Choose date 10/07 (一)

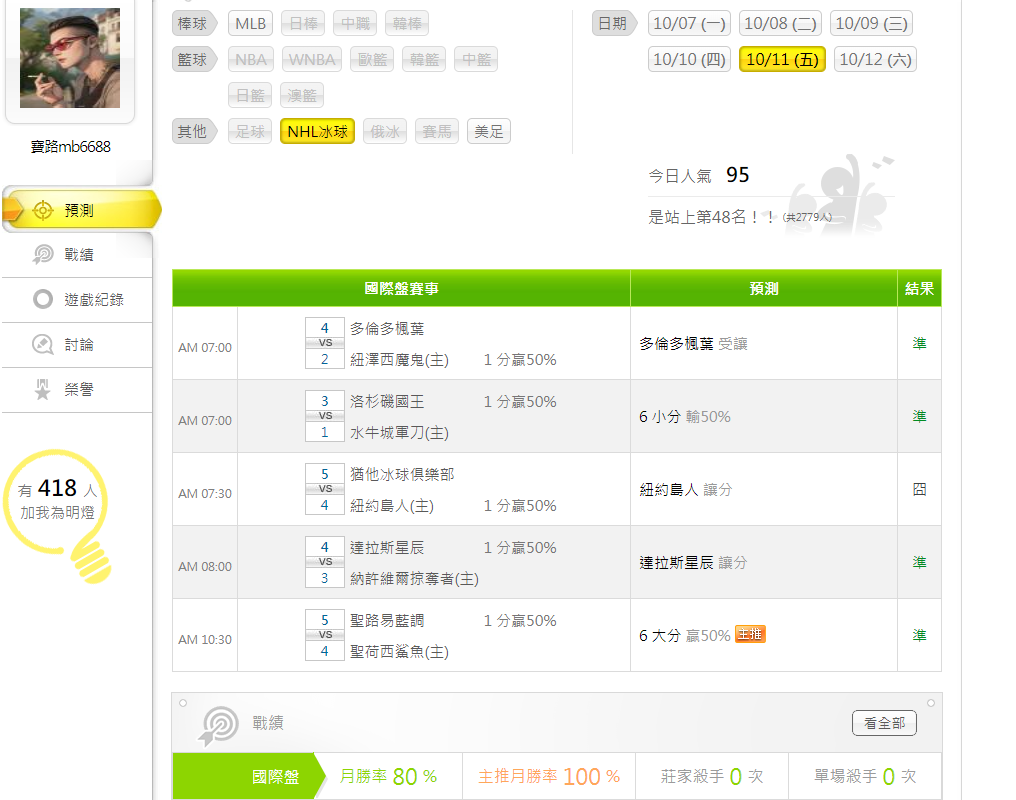pos(689,23)
